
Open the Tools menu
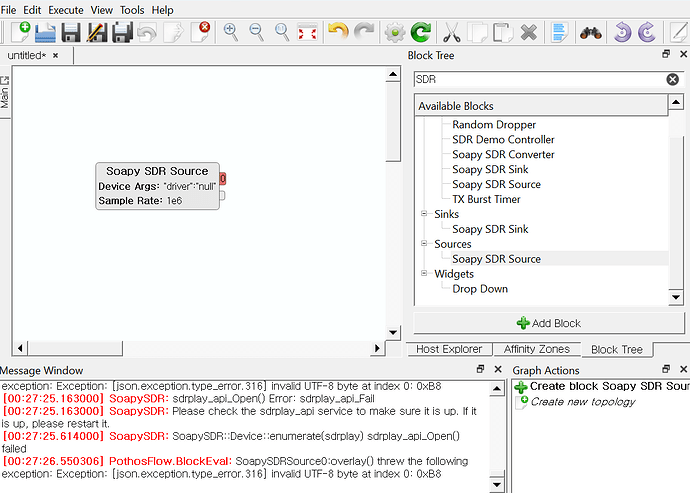point(132,10)
